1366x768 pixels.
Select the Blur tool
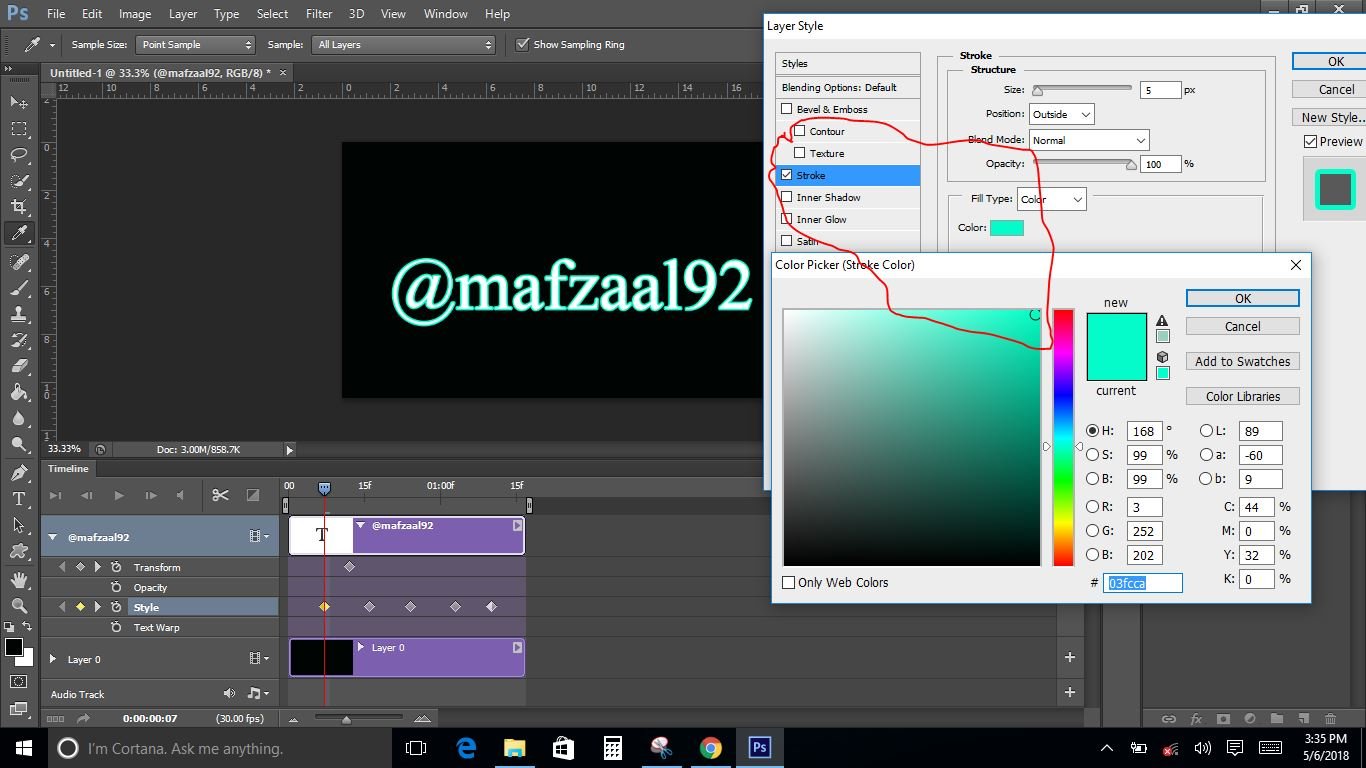click(x=19, y=417)
